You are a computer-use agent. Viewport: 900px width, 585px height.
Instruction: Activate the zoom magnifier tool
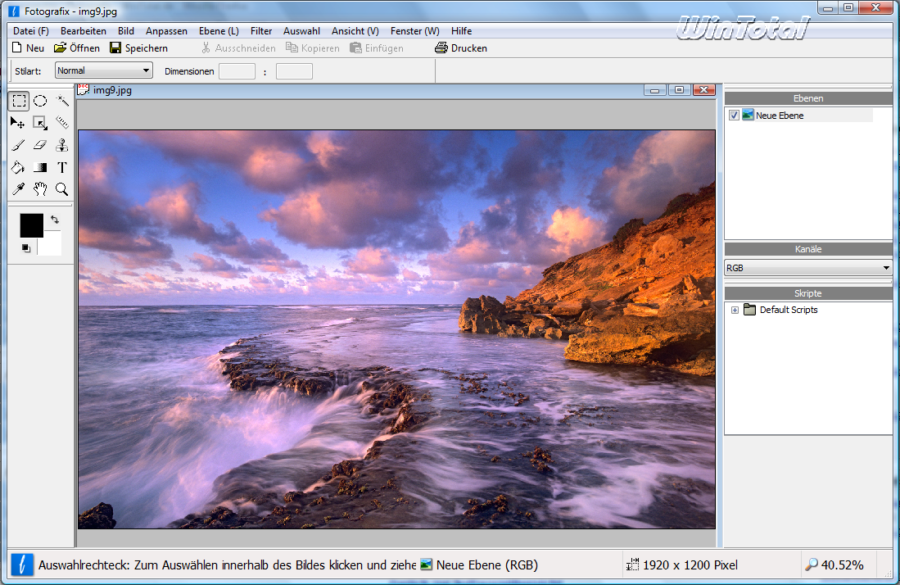(62, 189)
